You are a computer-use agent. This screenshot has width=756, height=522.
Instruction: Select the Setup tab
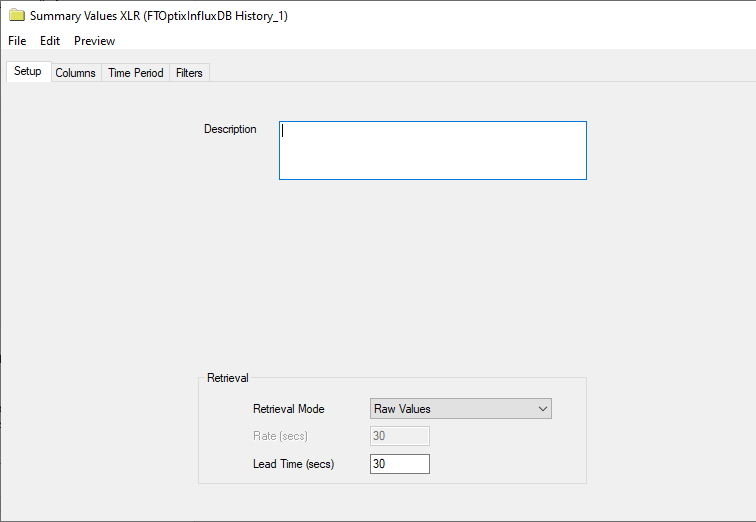coord(28,71)
